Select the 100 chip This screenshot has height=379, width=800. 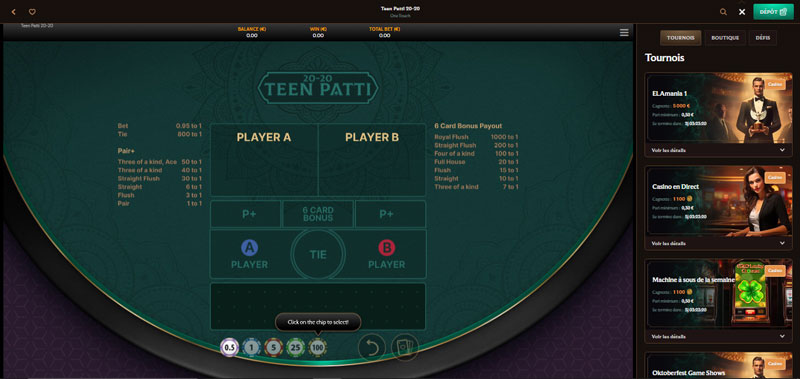coord(317,347)
